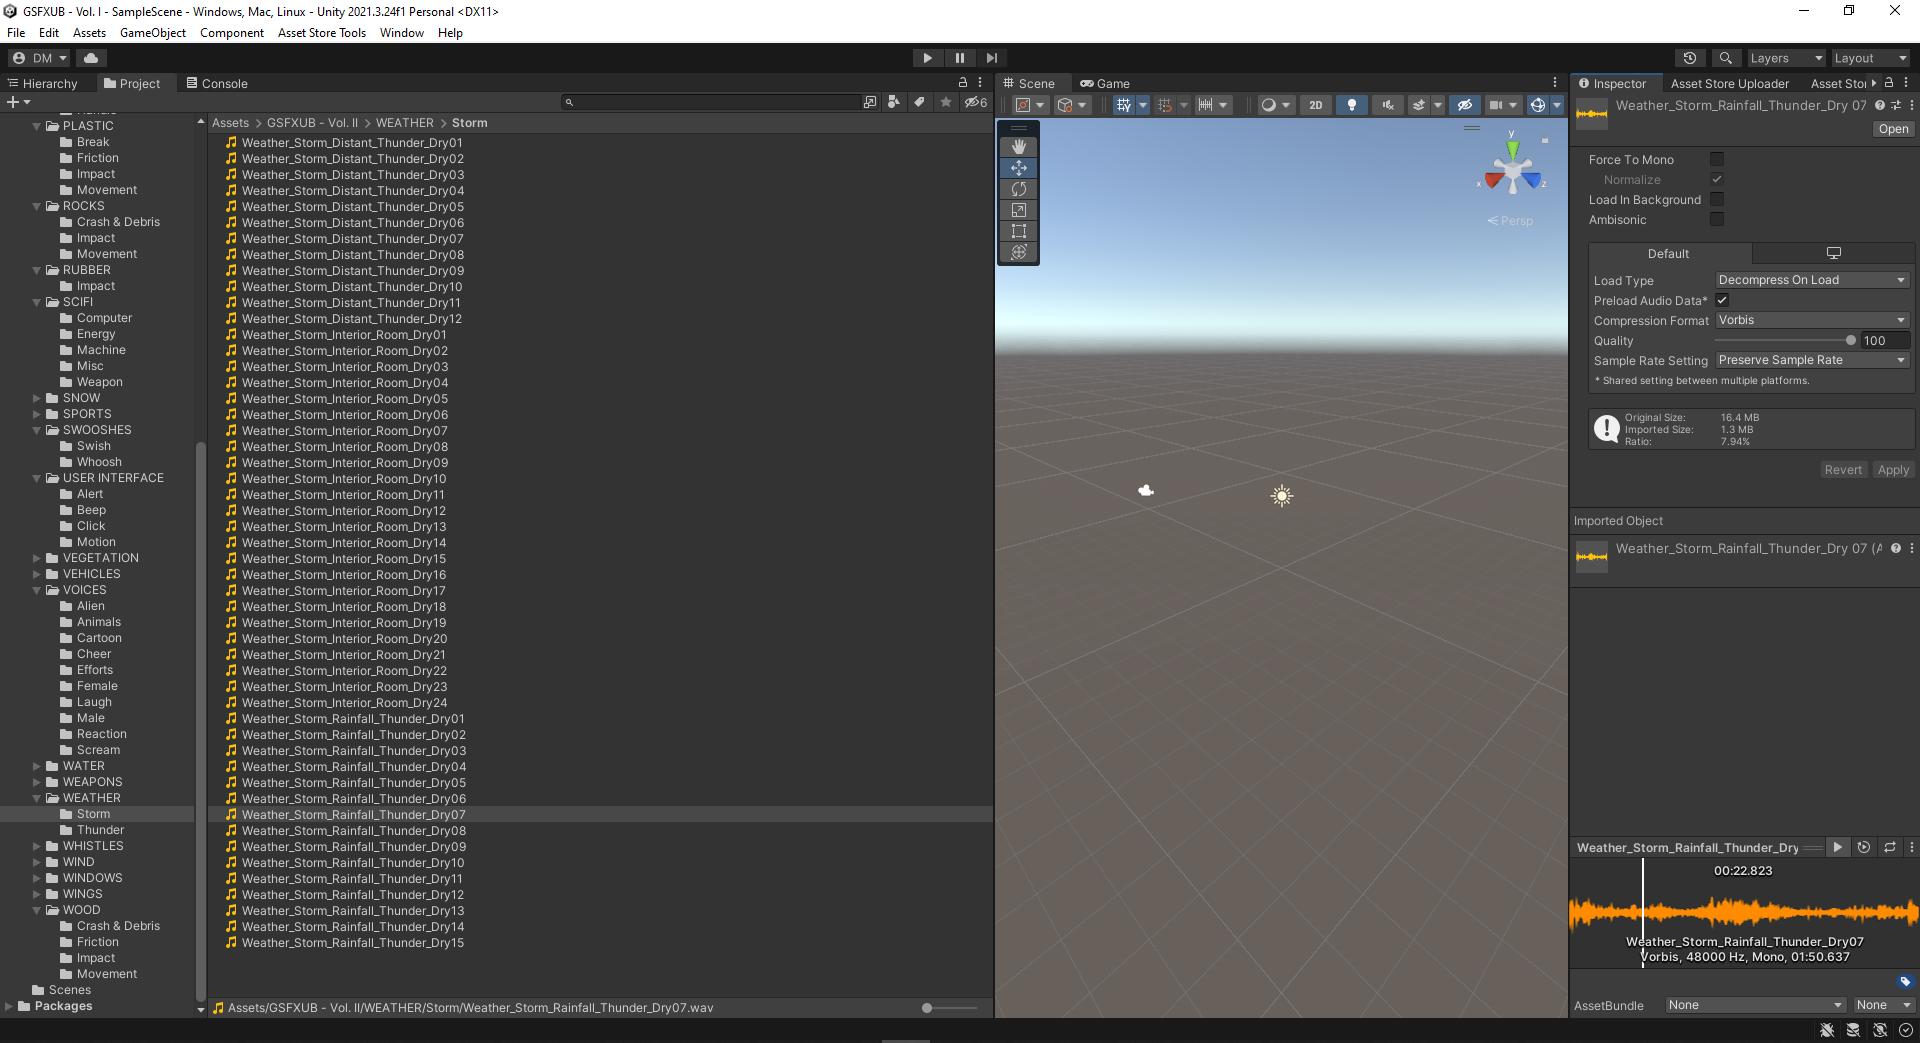Click the favorites star icon in Project
Screen dimensions: 1920x1043
pos(945,102)
